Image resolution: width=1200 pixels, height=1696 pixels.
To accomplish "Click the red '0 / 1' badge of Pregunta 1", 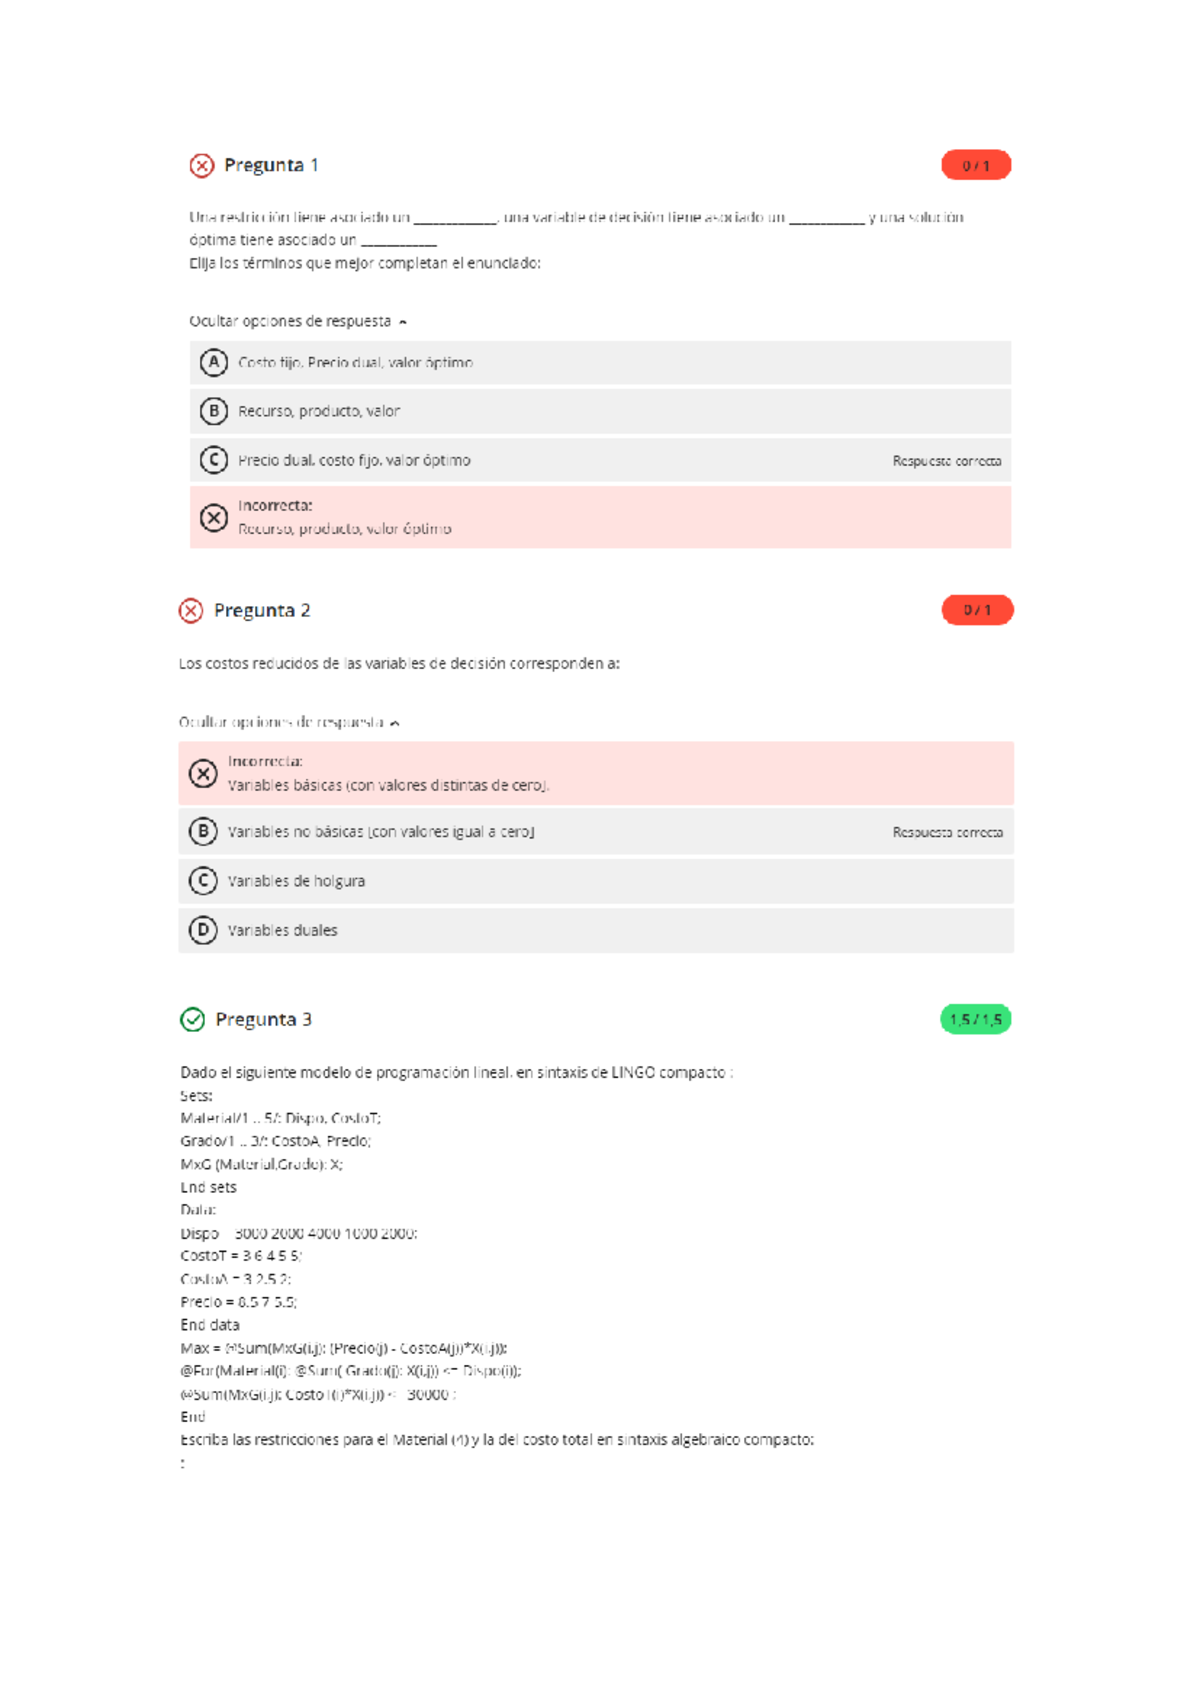I will [975, 164].
